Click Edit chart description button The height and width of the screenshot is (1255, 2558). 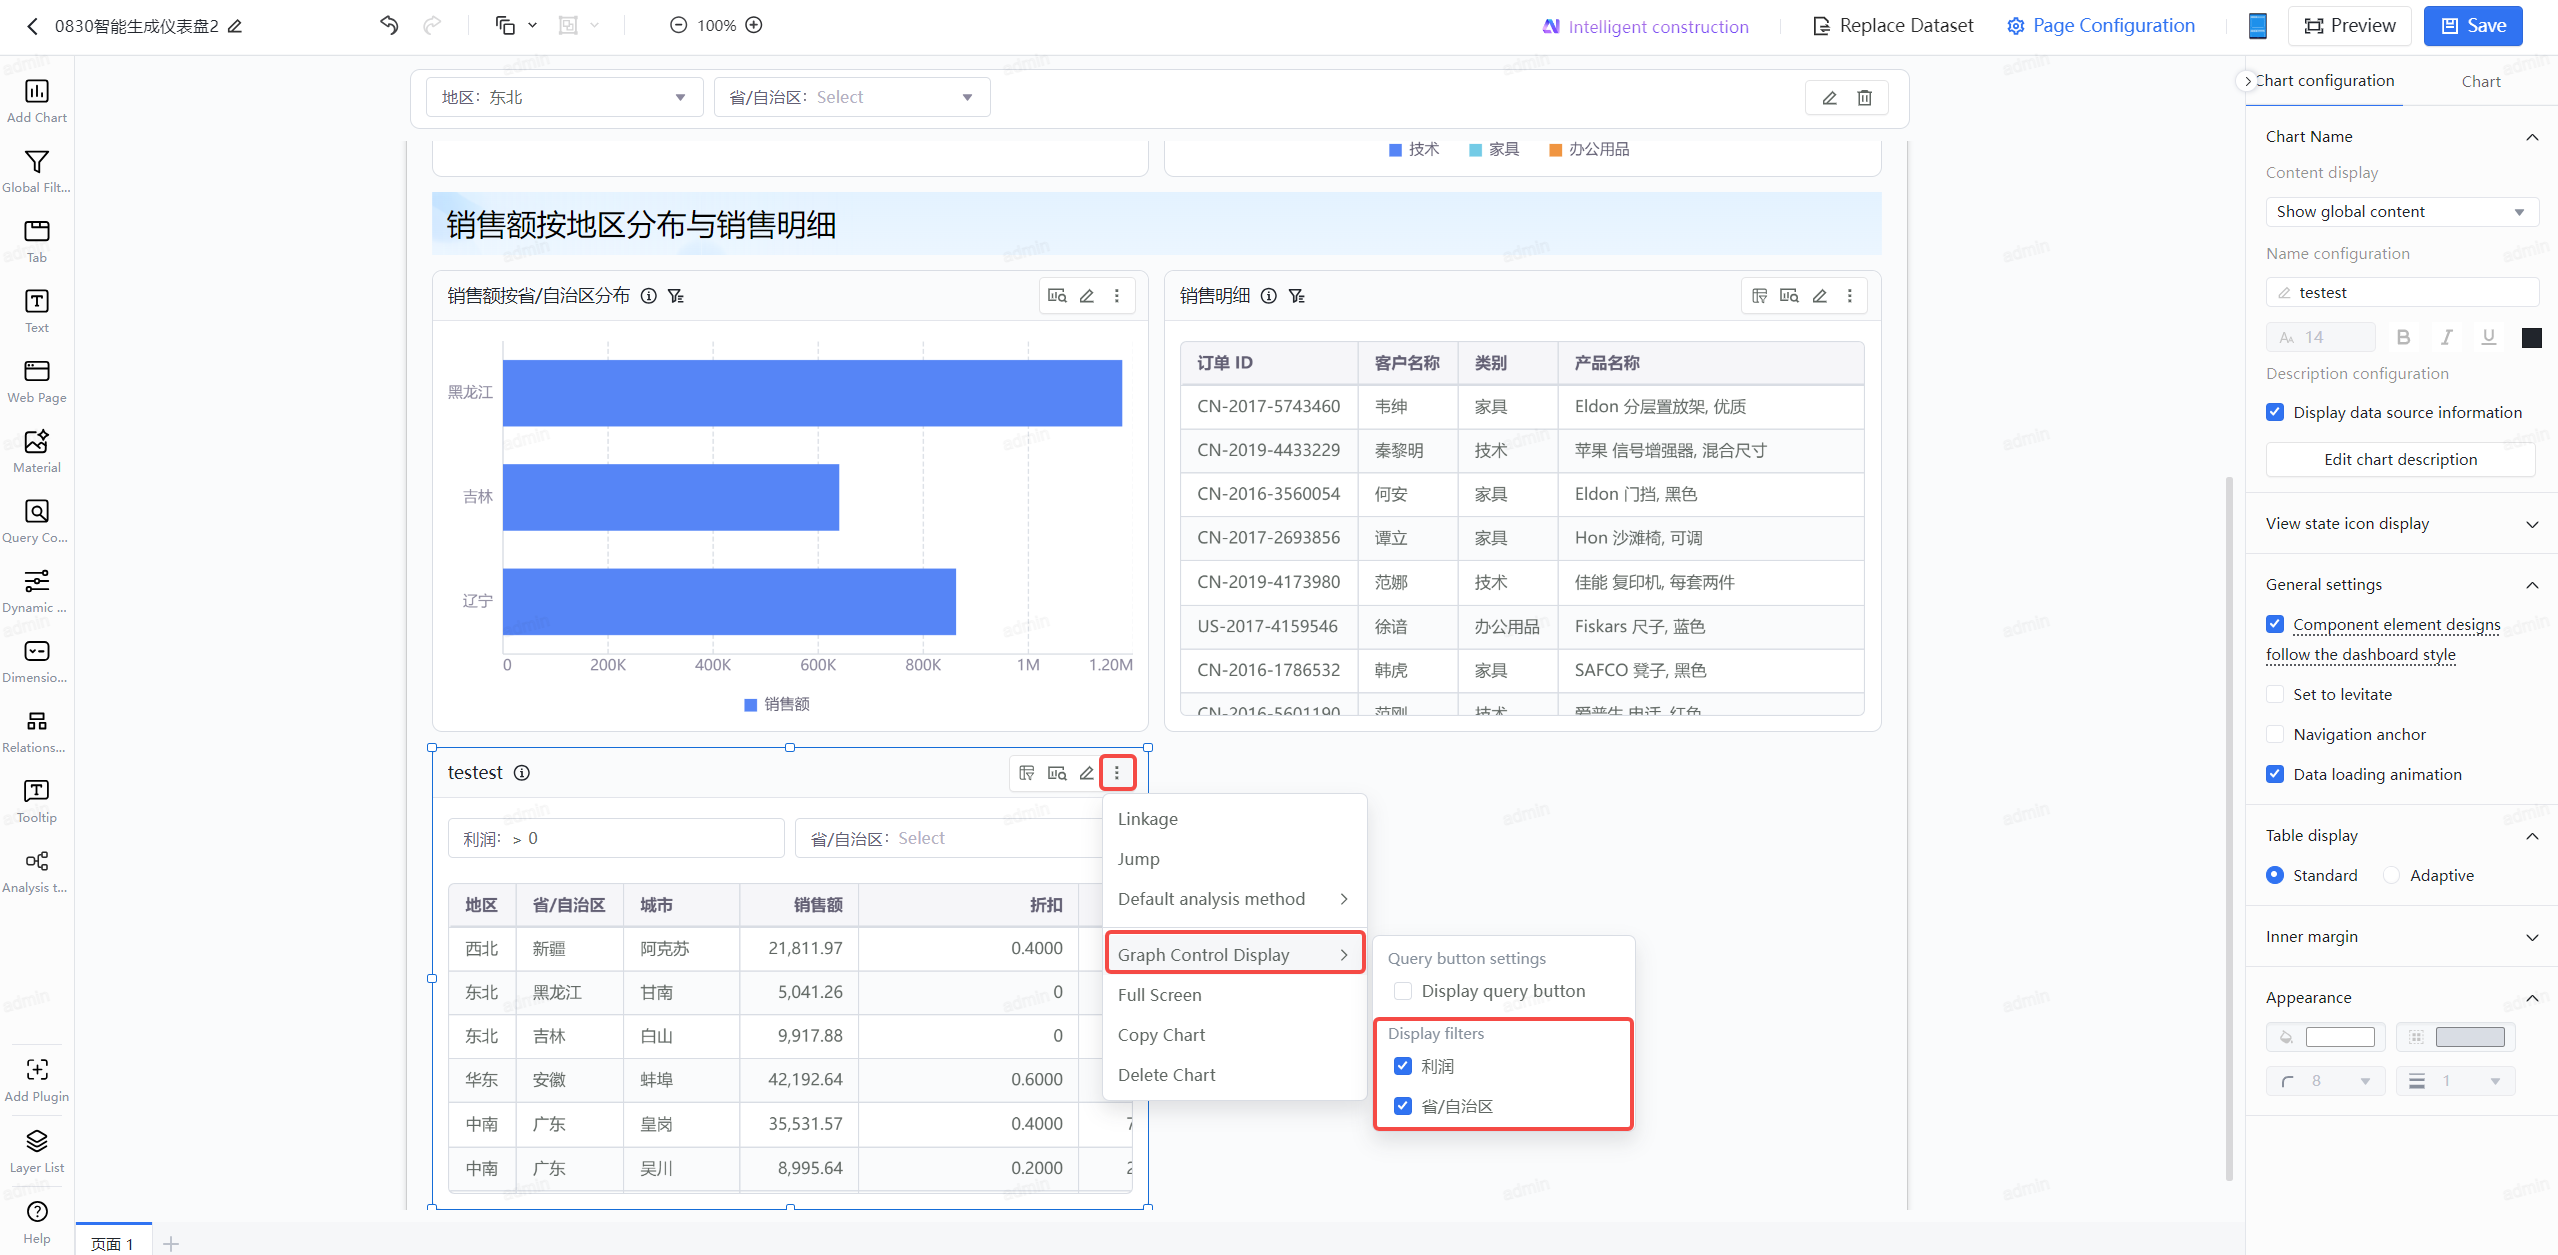(2400, 460)
